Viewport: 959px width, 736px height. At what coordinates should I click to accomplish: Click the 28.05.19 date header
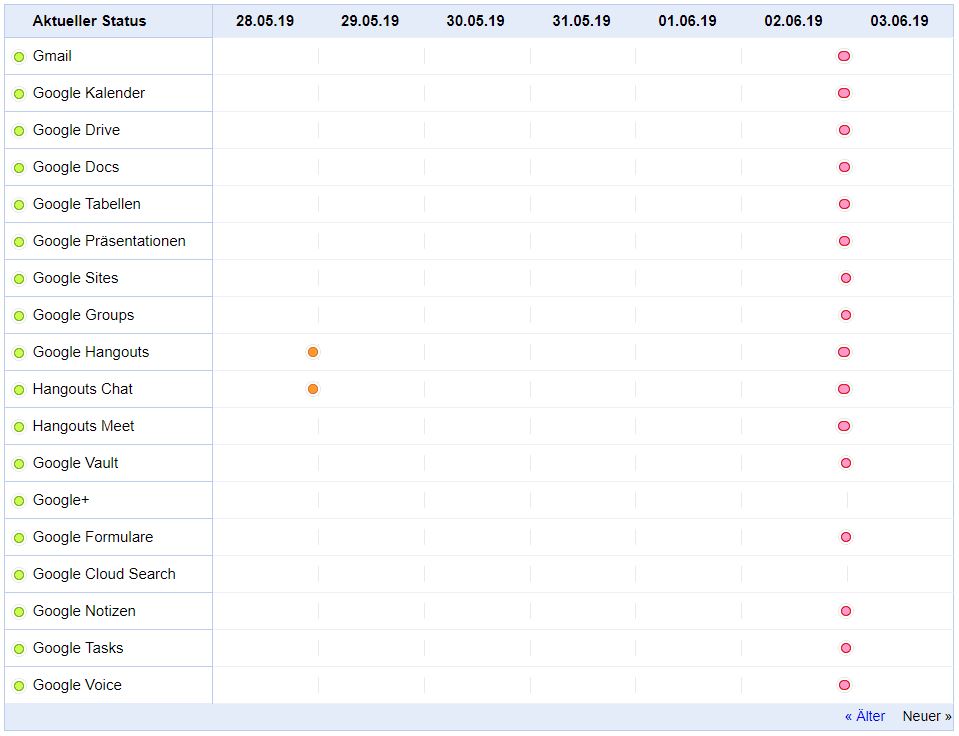265,21
